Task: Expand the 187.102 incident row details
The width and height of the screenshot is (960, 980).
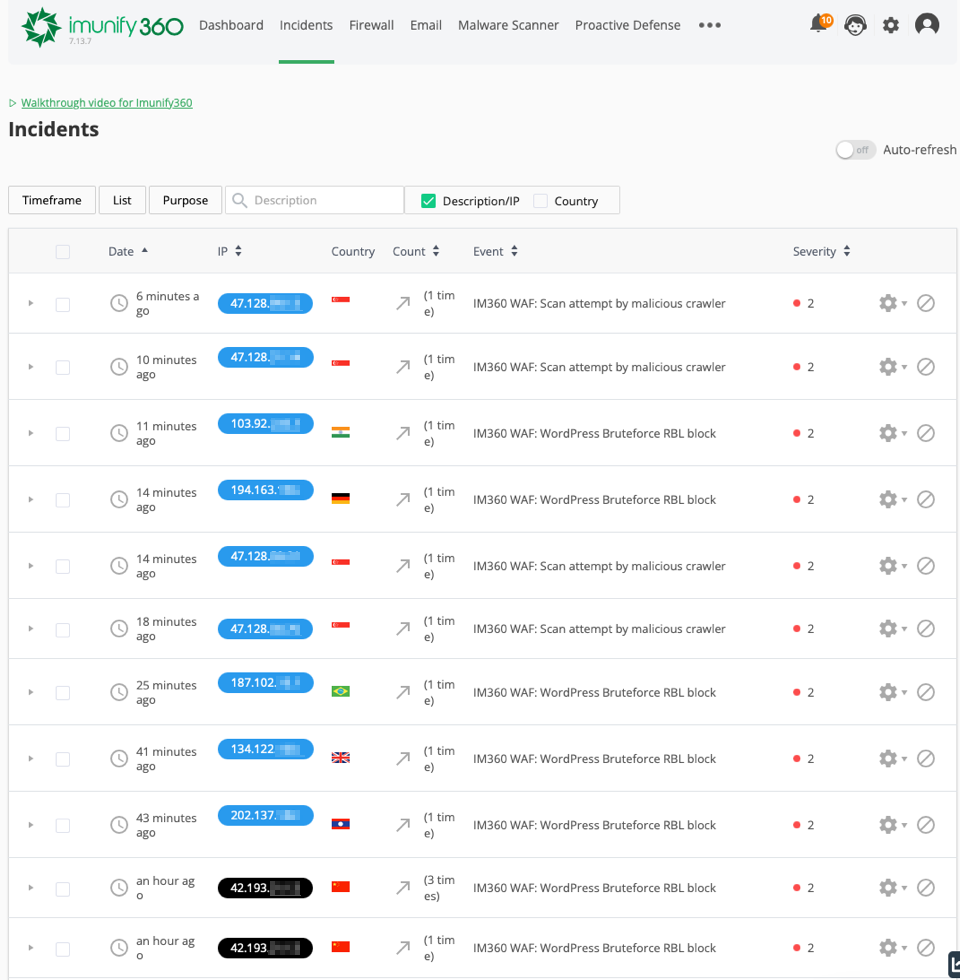Action: click(30, 692)
